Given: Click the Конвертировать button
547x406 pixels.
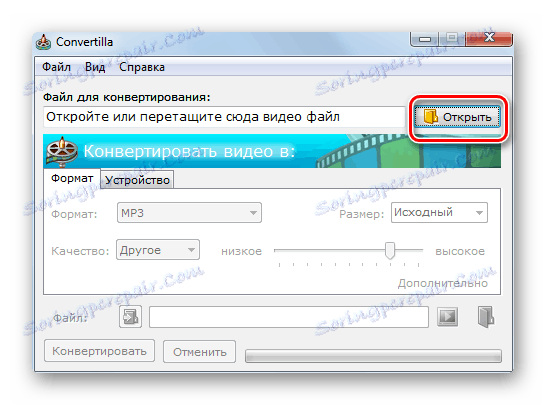Looking at the screenshot, I should click(99, 351).
